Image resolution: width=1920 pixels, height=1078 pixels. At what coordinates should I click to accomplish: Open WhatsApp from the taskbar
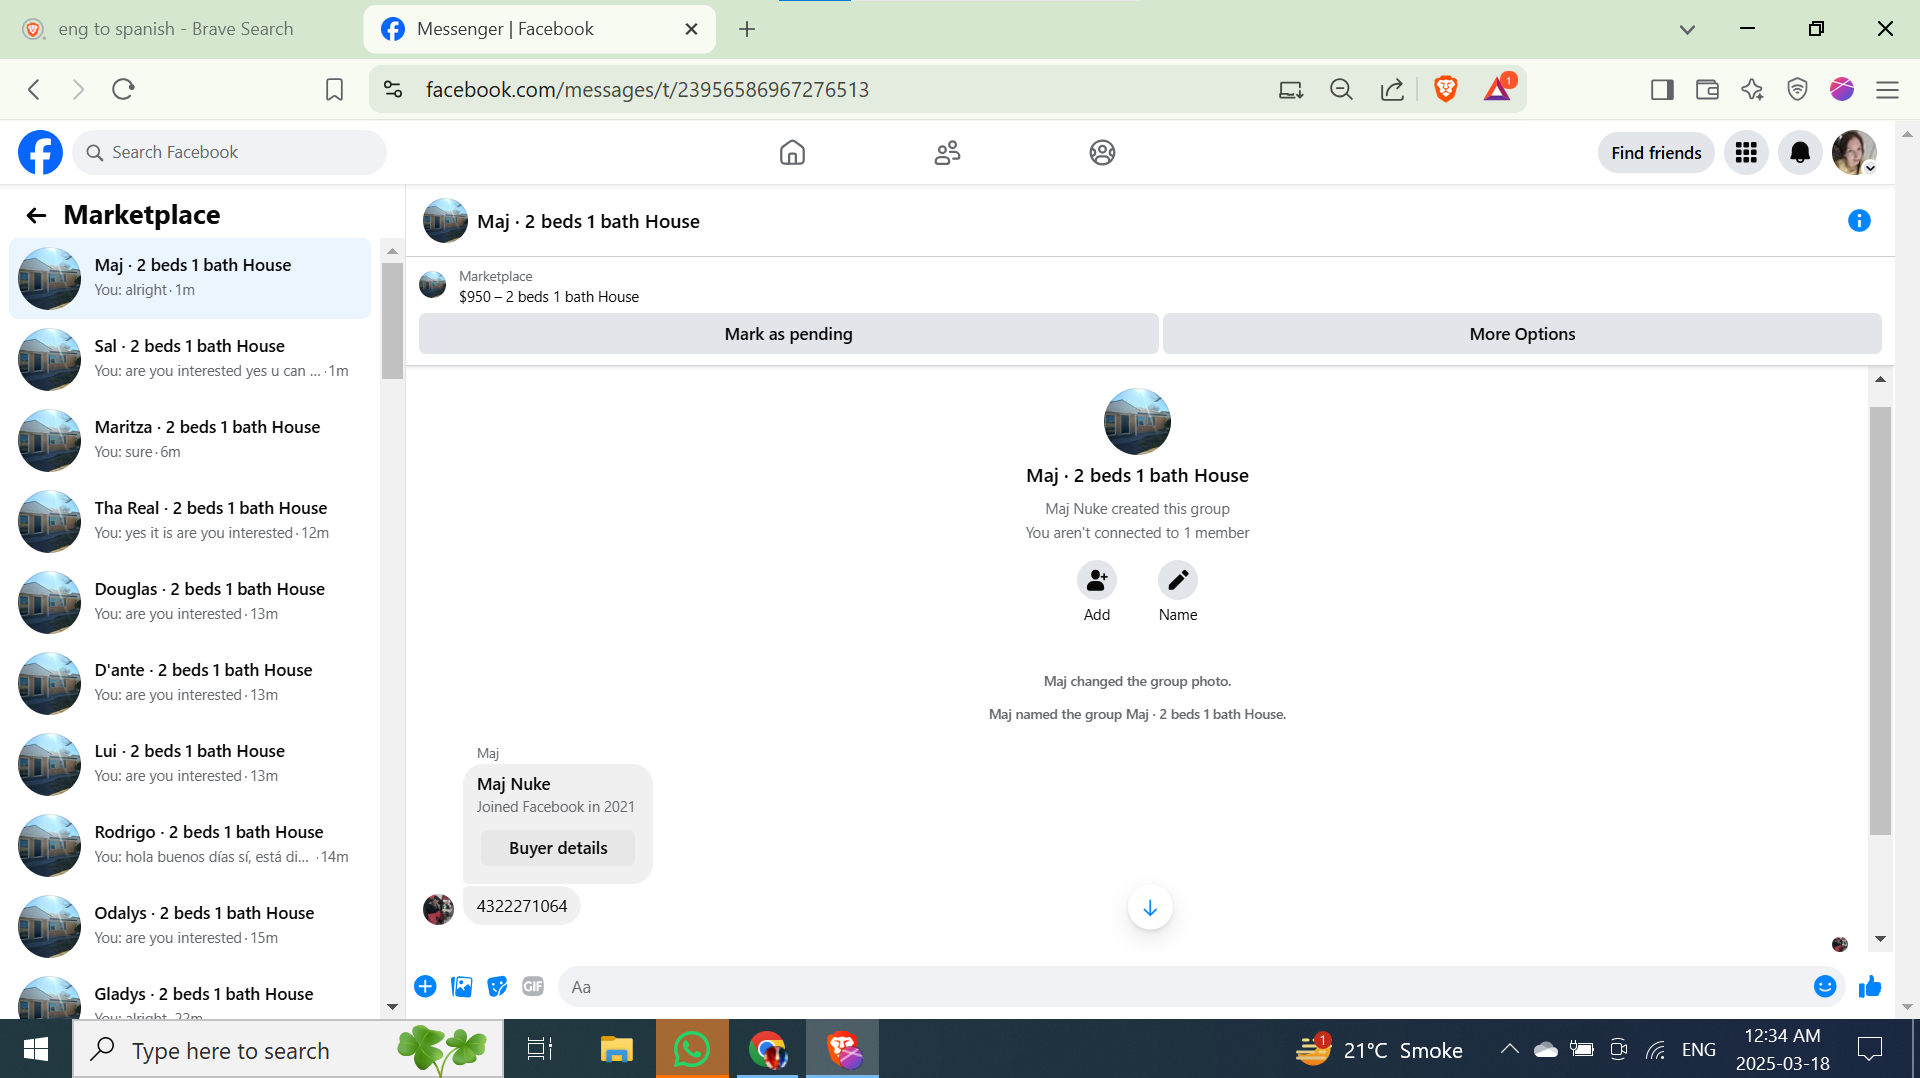coord(692,1049)
